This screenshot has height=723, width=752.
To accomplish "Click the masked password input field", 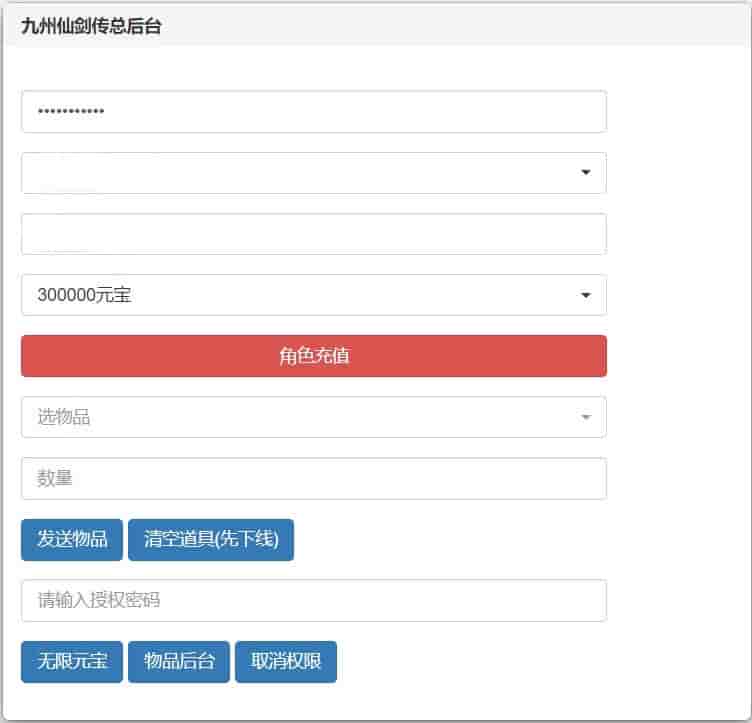I will coord(314,112).
